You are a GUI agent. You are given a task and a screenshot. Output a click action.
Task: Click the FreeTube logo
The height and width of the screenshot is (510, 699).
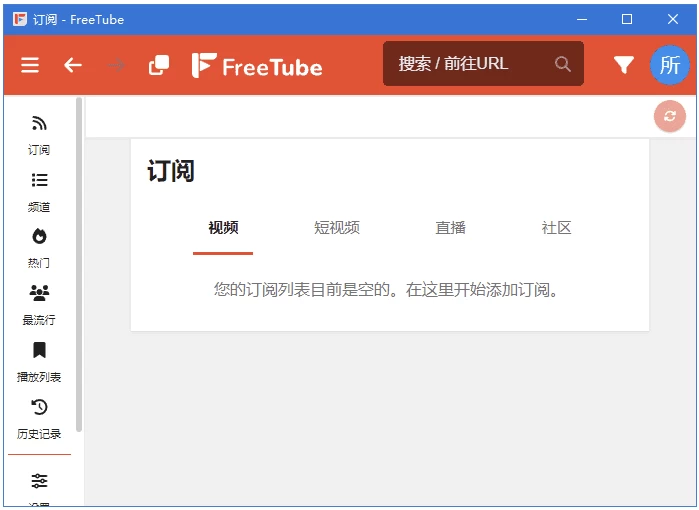257,66
